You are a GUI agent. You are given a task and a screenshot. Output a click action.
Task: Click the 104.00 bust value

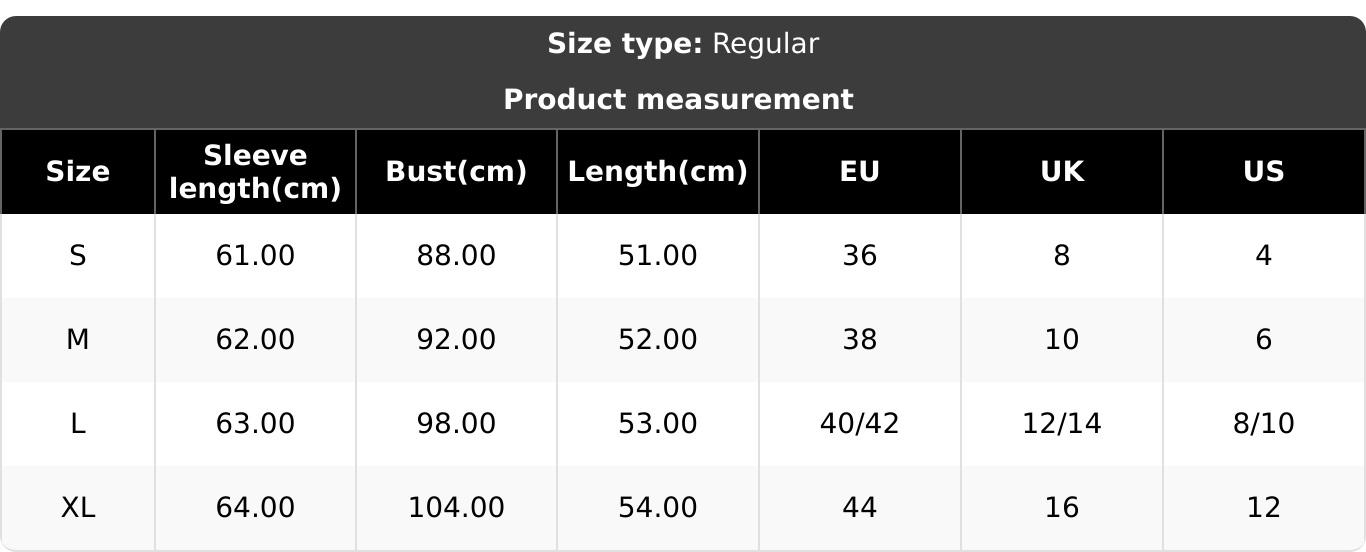click(456, 508)
